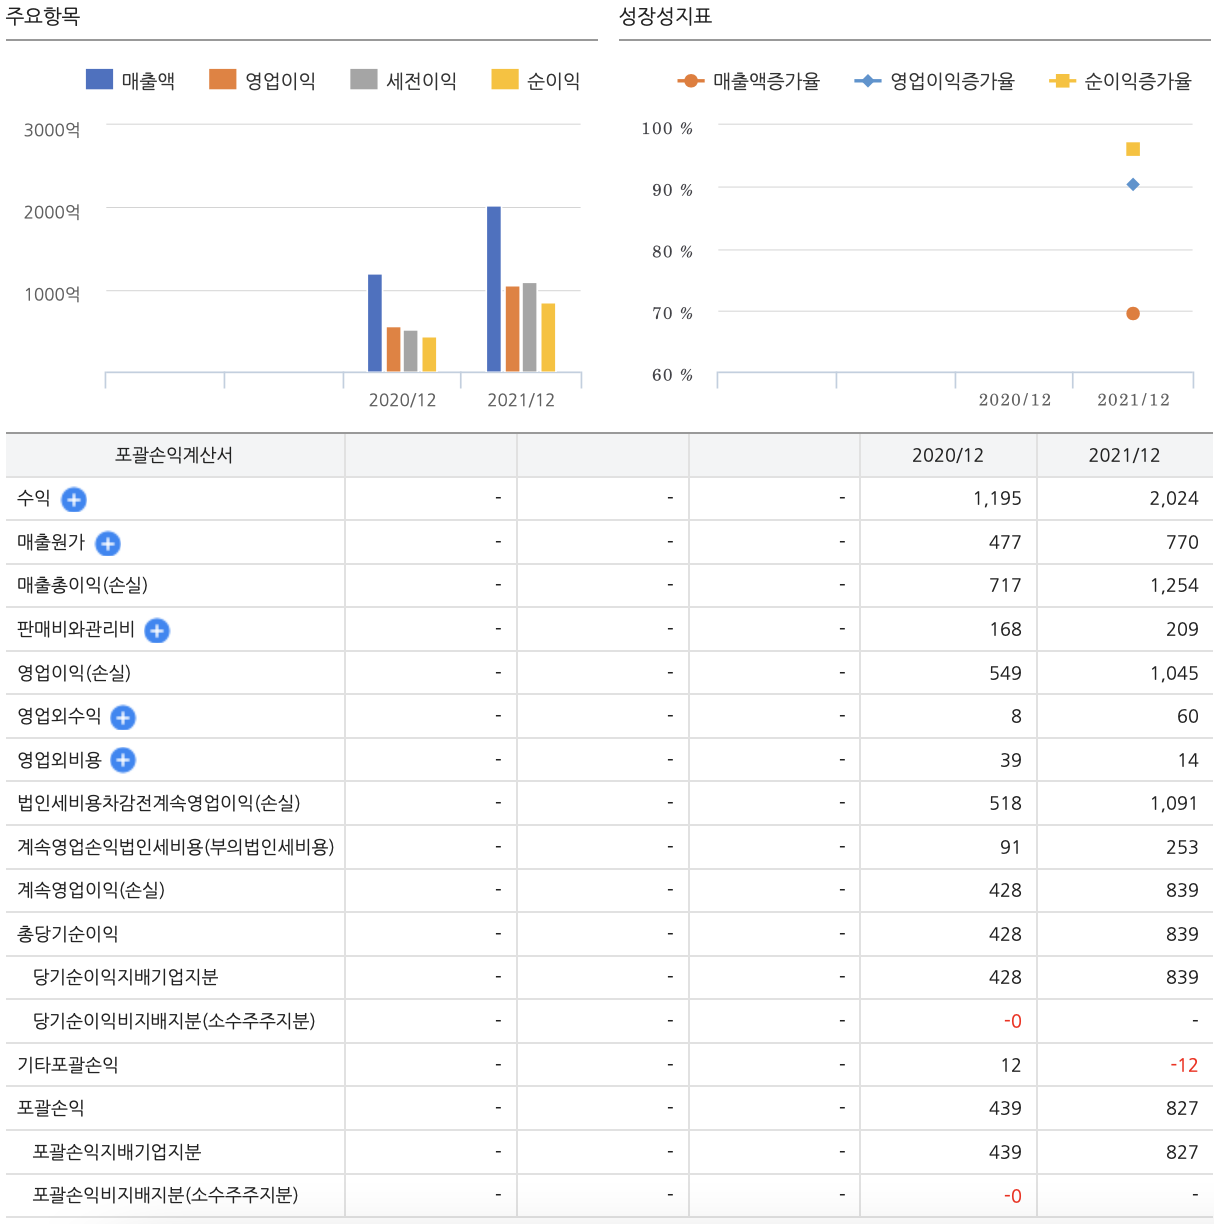Viewport: 1214px width, 1224px height.
Task: Click the 영업이익증가율 diamond legend marker
Action: coord(868,81)
